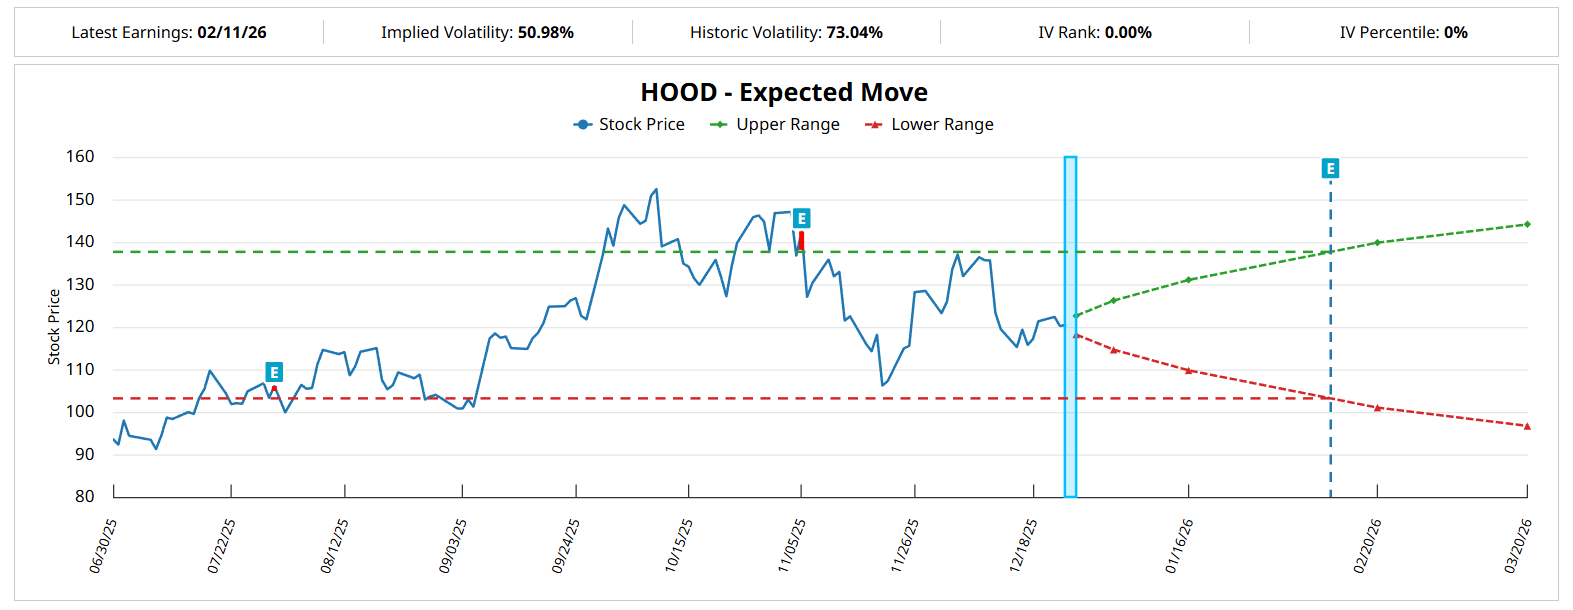
Task: Click the earnings E marker near 07/22/25
Action: coord(274,372)
